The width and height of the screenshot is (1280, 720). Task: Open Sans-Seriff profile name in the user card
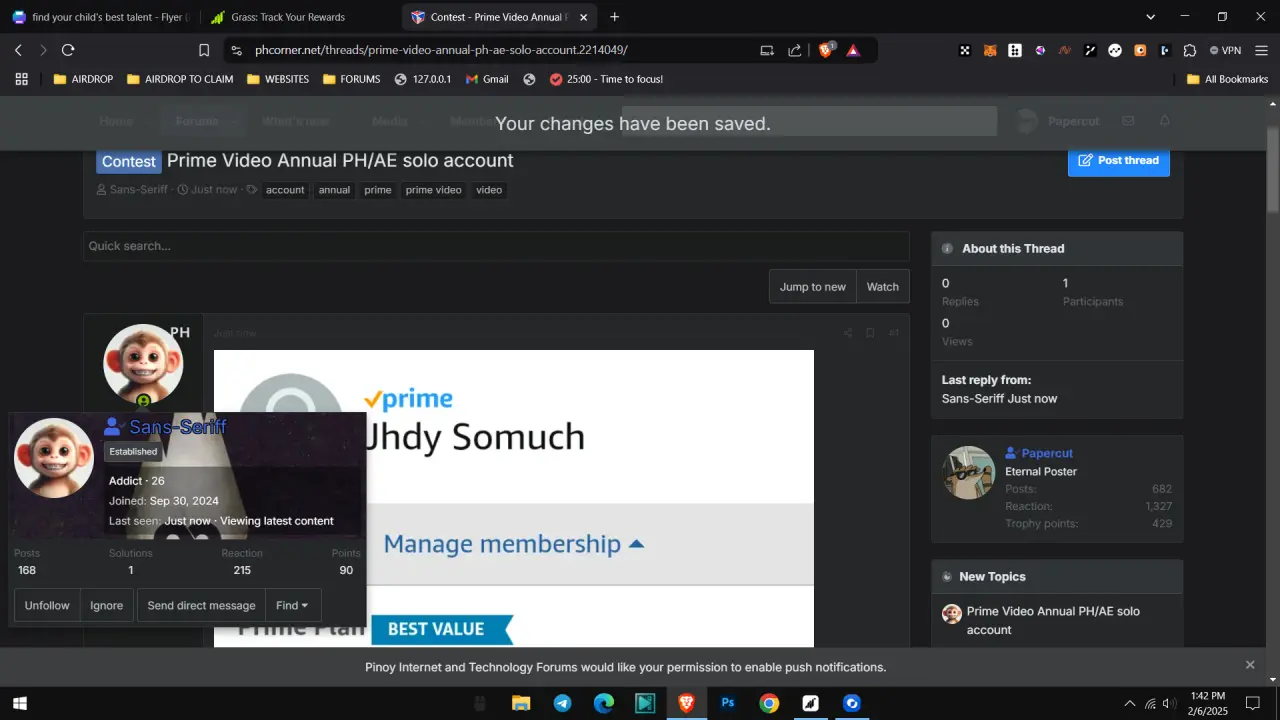(x=178, y=427)
